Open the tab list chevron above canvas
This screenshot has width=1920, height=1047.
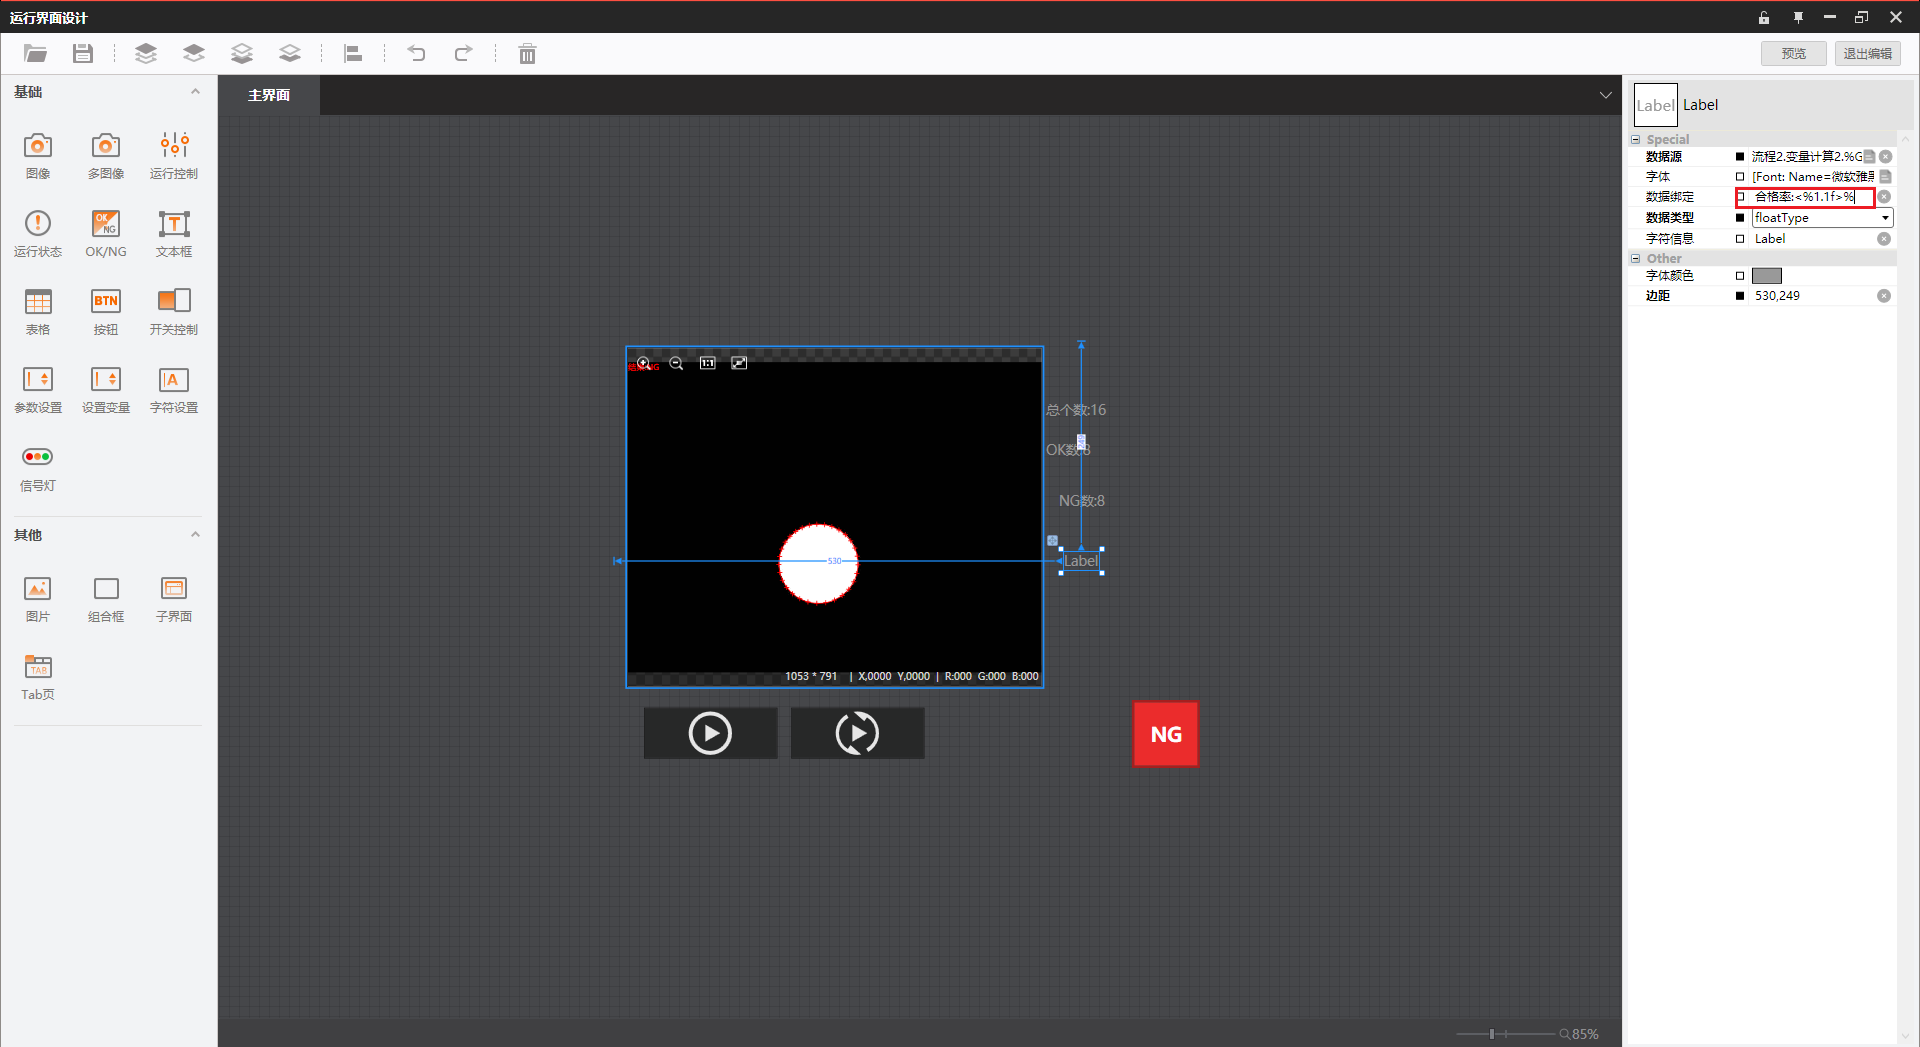pos(1605,95)
